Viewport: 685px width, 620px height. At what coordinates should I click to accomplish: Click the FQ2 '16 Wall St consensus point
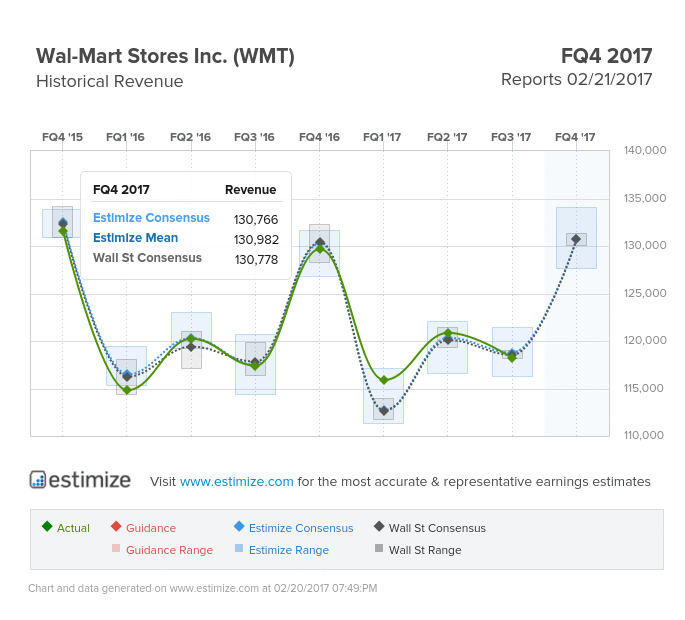(191, 346)
